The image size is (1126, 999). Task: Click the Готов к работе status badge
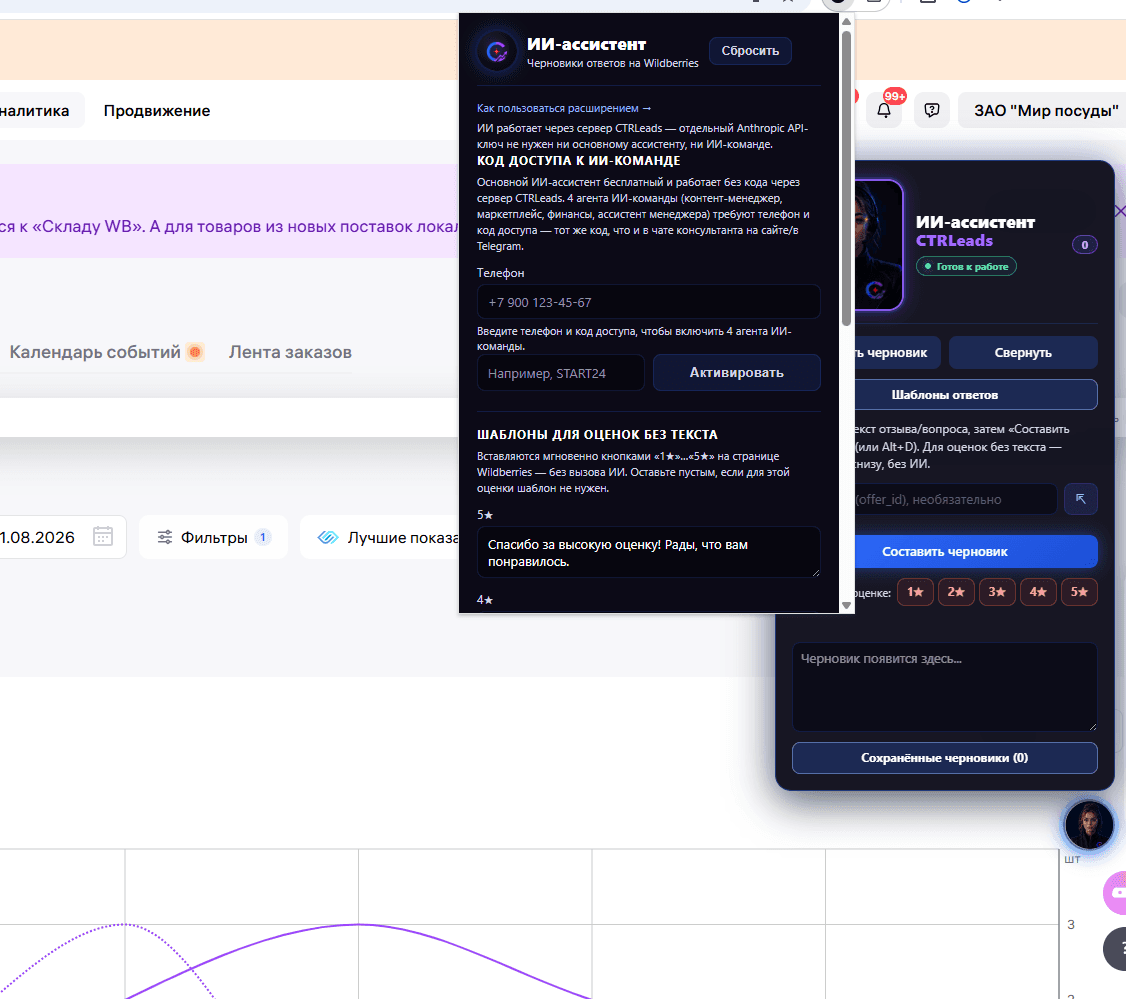click(x=966, y=266)
